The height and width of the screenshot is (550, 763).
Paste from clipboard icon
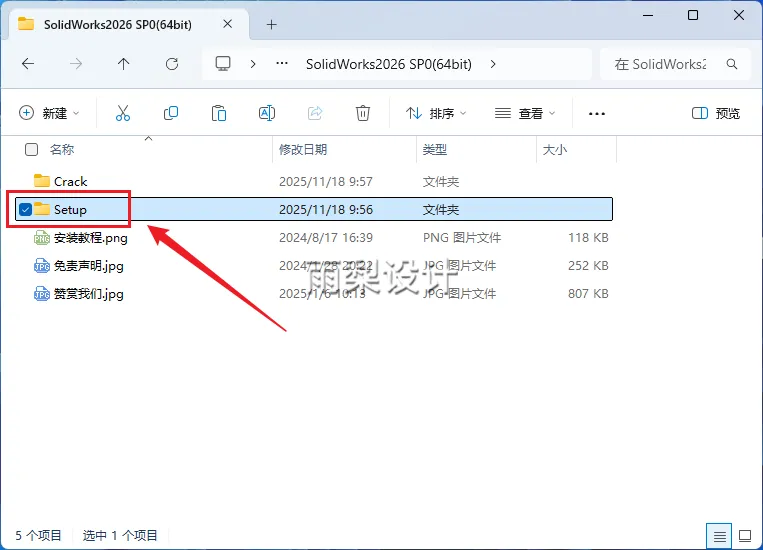tap(219, 113)
